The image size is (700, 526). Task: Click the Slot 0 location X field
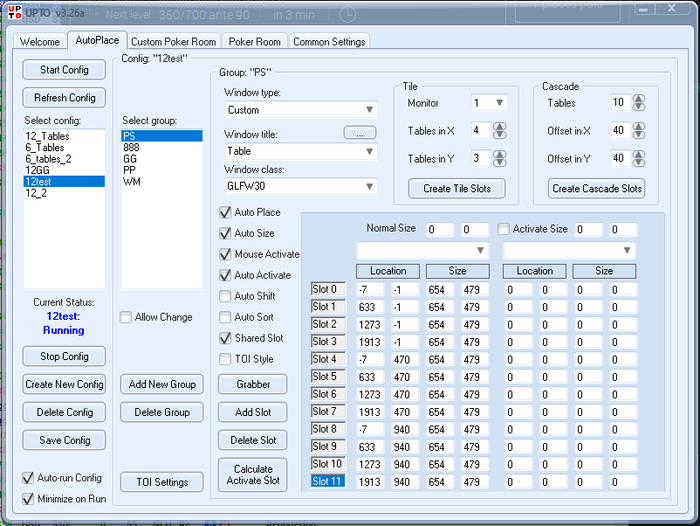[371, 290]
